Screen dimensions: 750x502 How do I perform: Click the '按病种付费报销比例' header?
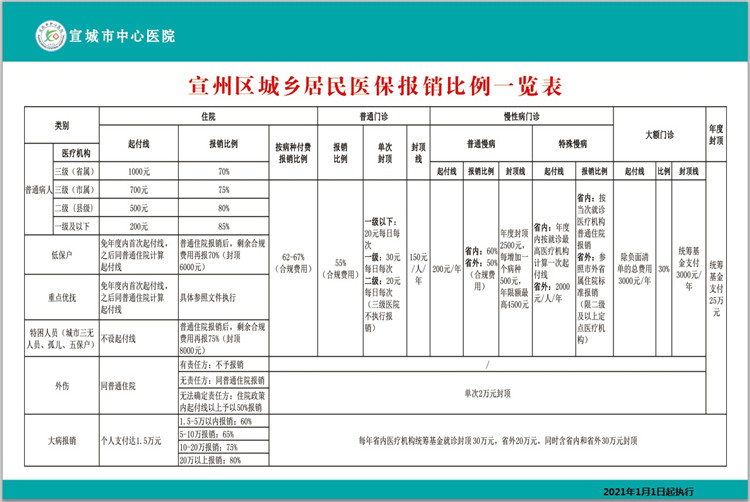point(293,153)
